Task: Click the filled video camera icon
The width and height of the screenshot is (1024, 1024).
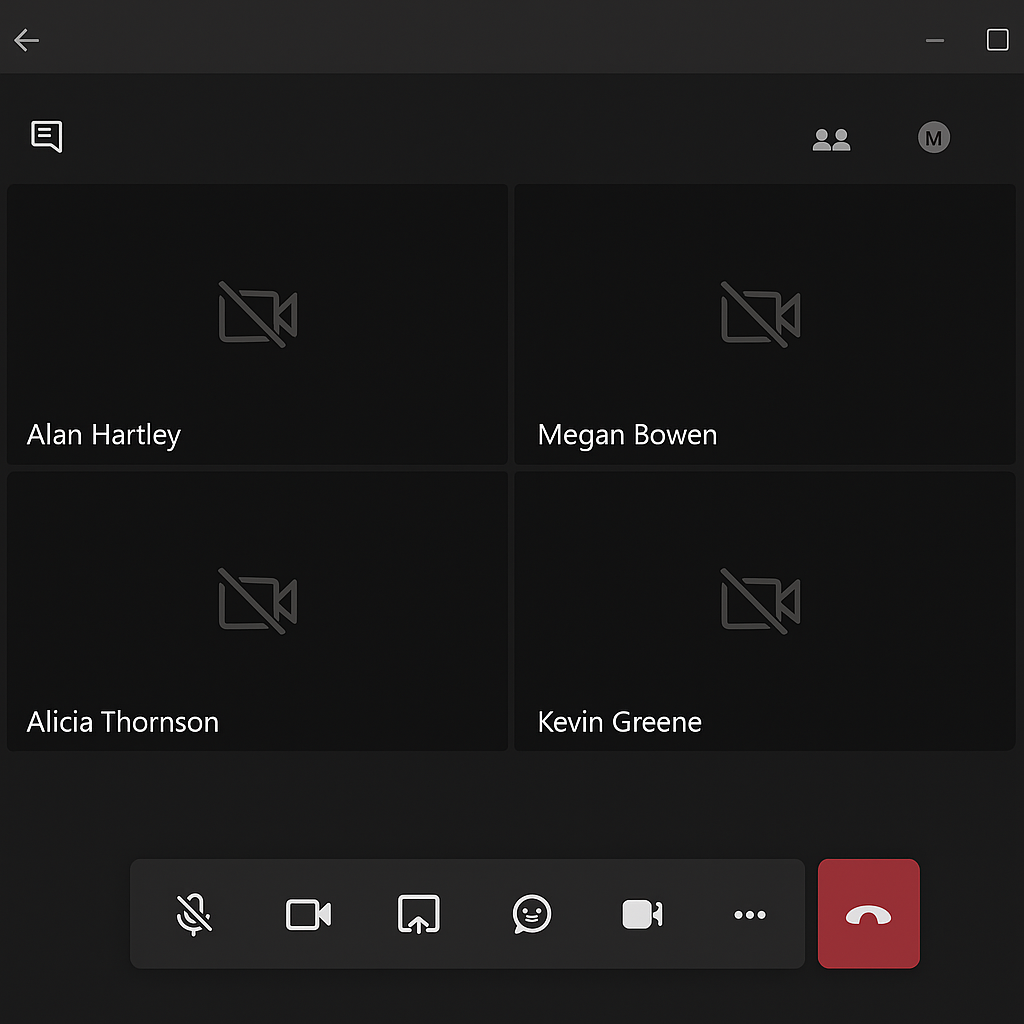Action: coord(642,914)
